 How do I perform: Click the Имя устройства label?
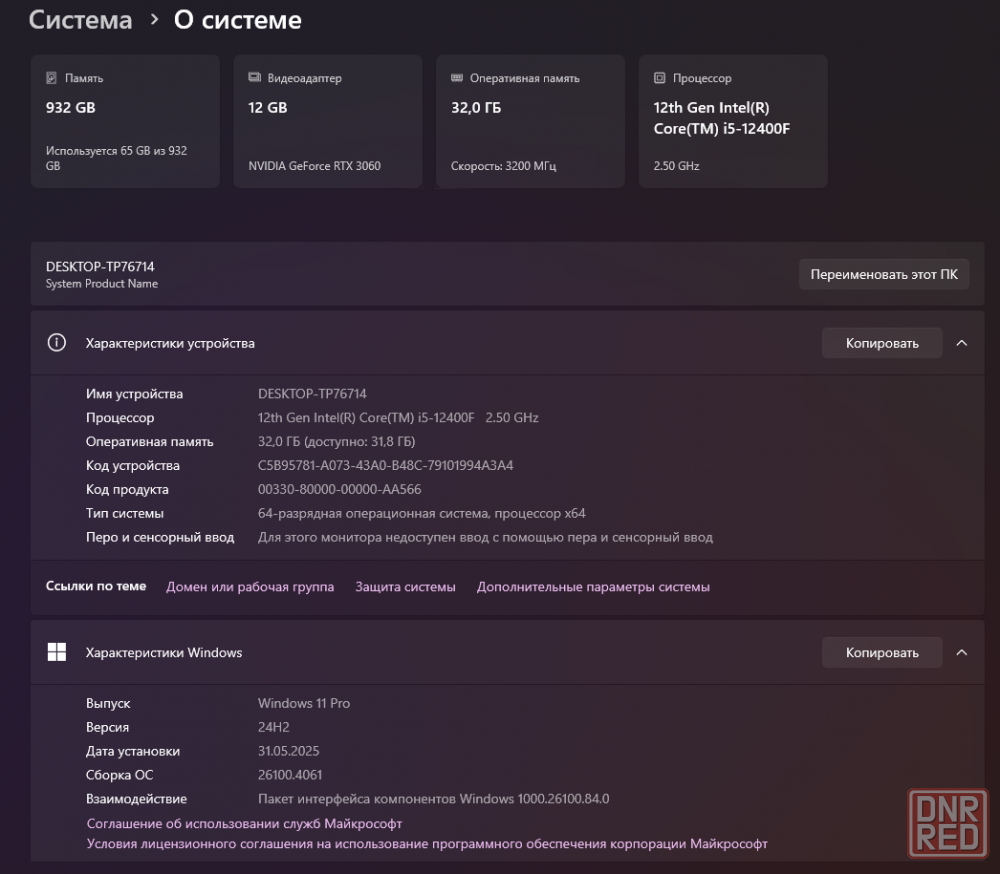click(134, 394)
